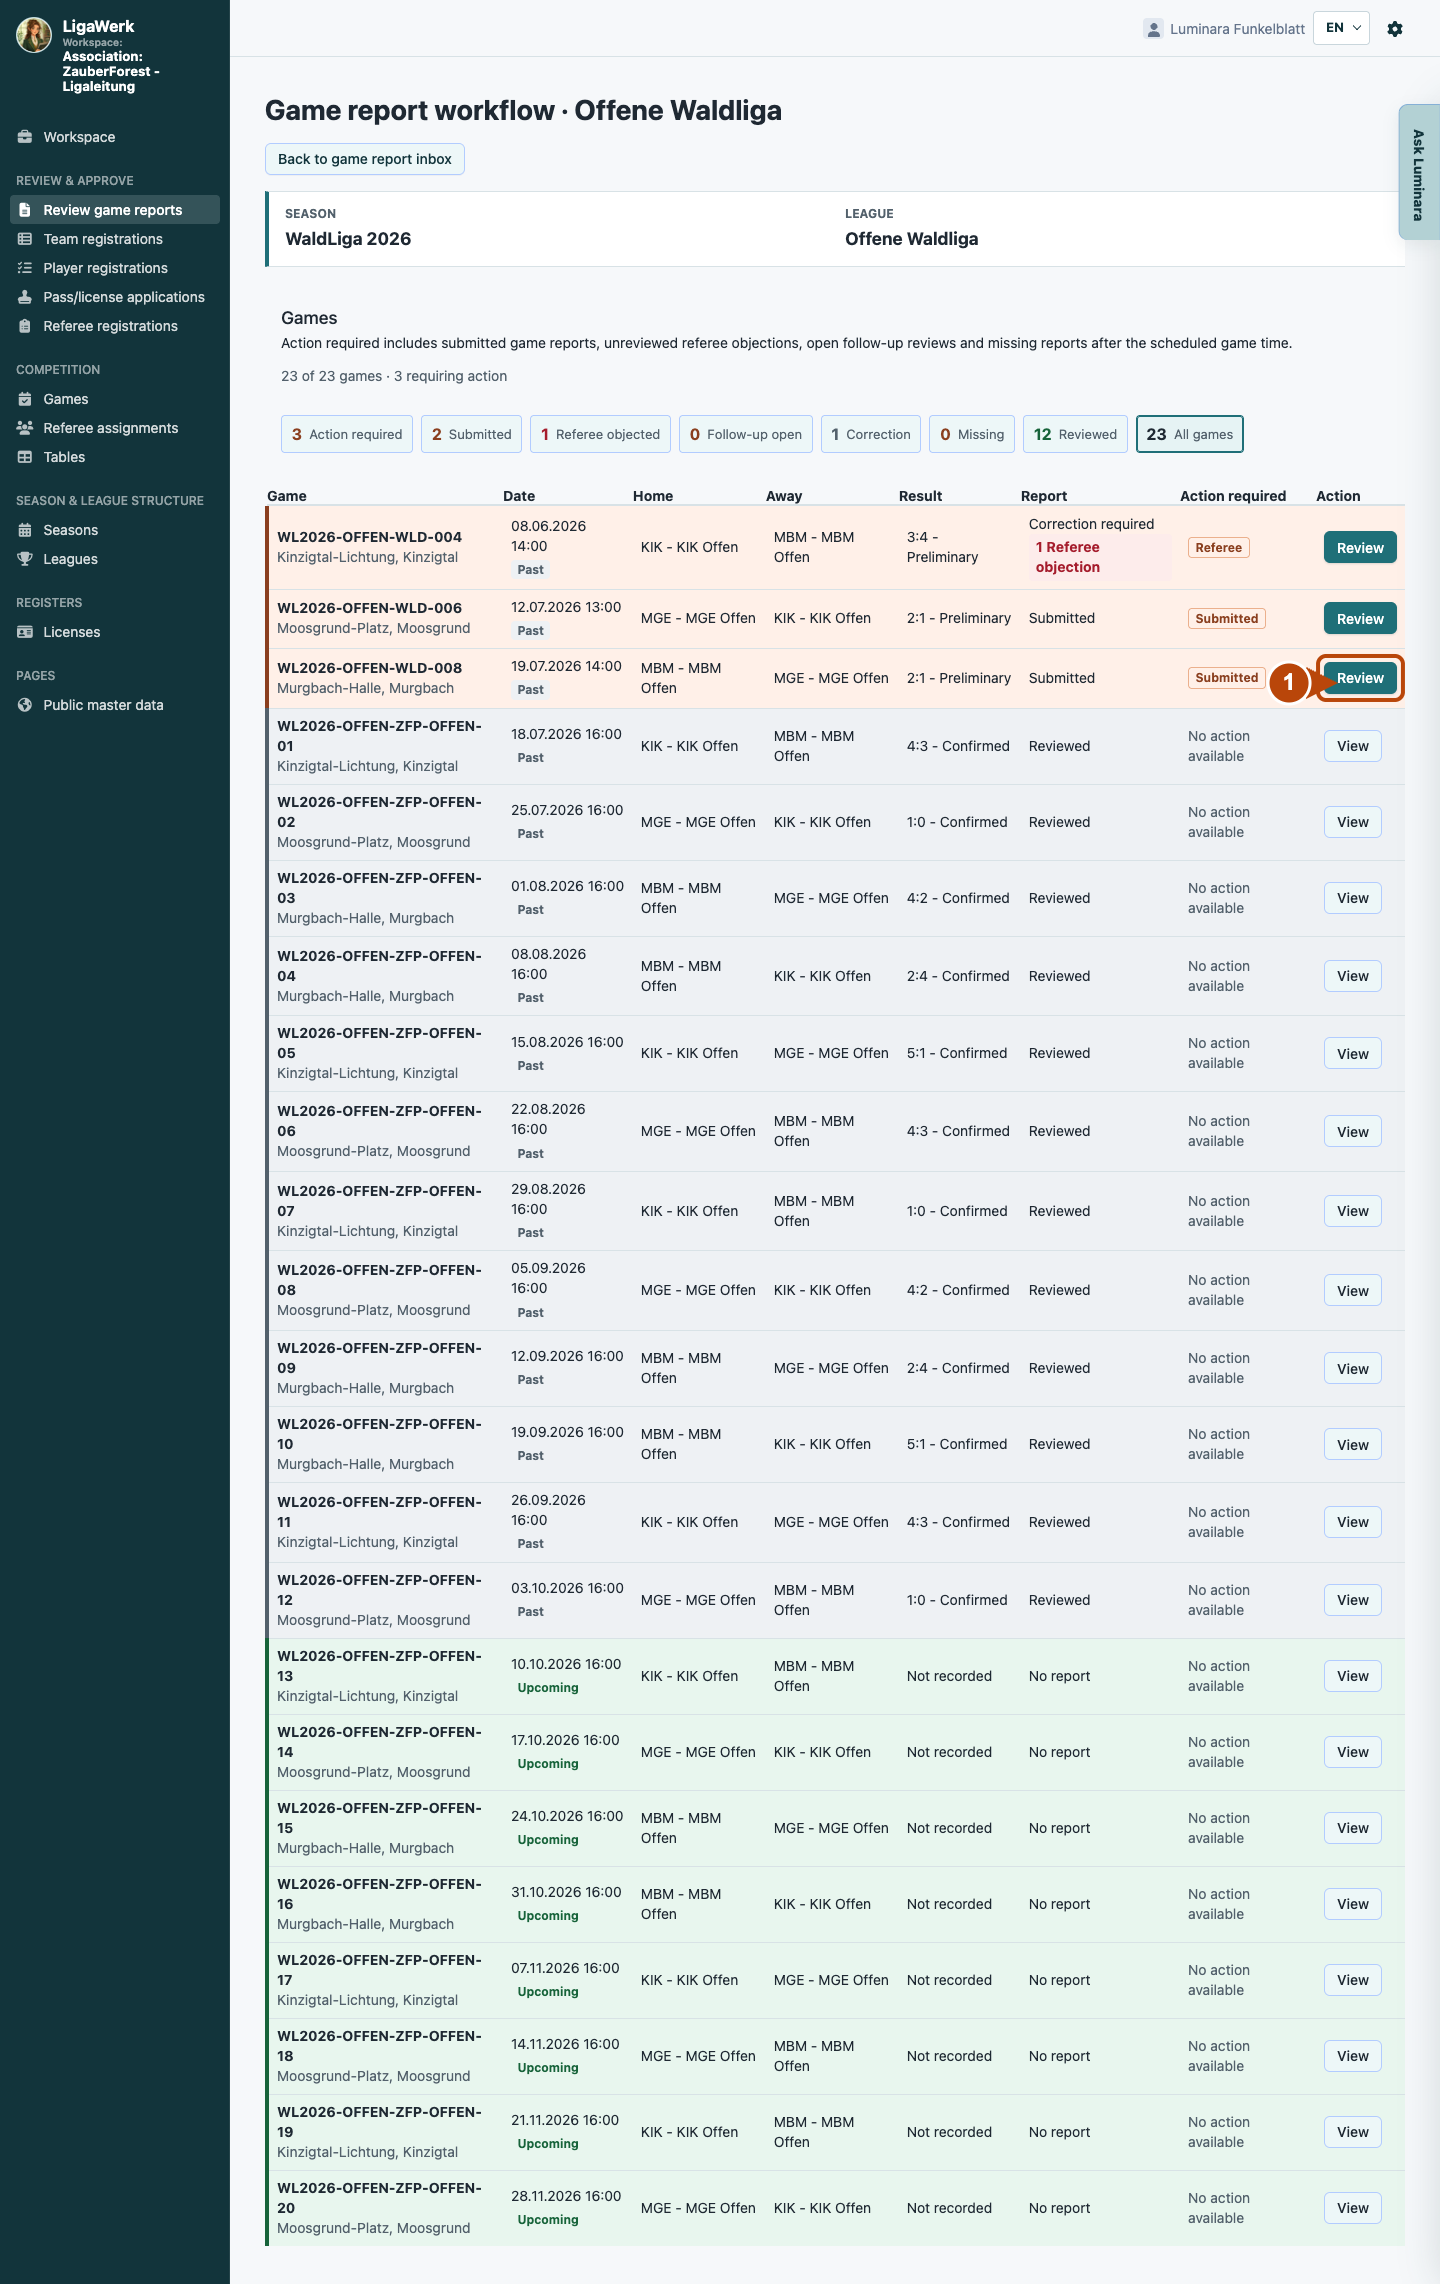Image resolution: width=1440 pixels, height=2284 pixels.
Task: Click the Team registrations list icon
Action: point(25,239)
